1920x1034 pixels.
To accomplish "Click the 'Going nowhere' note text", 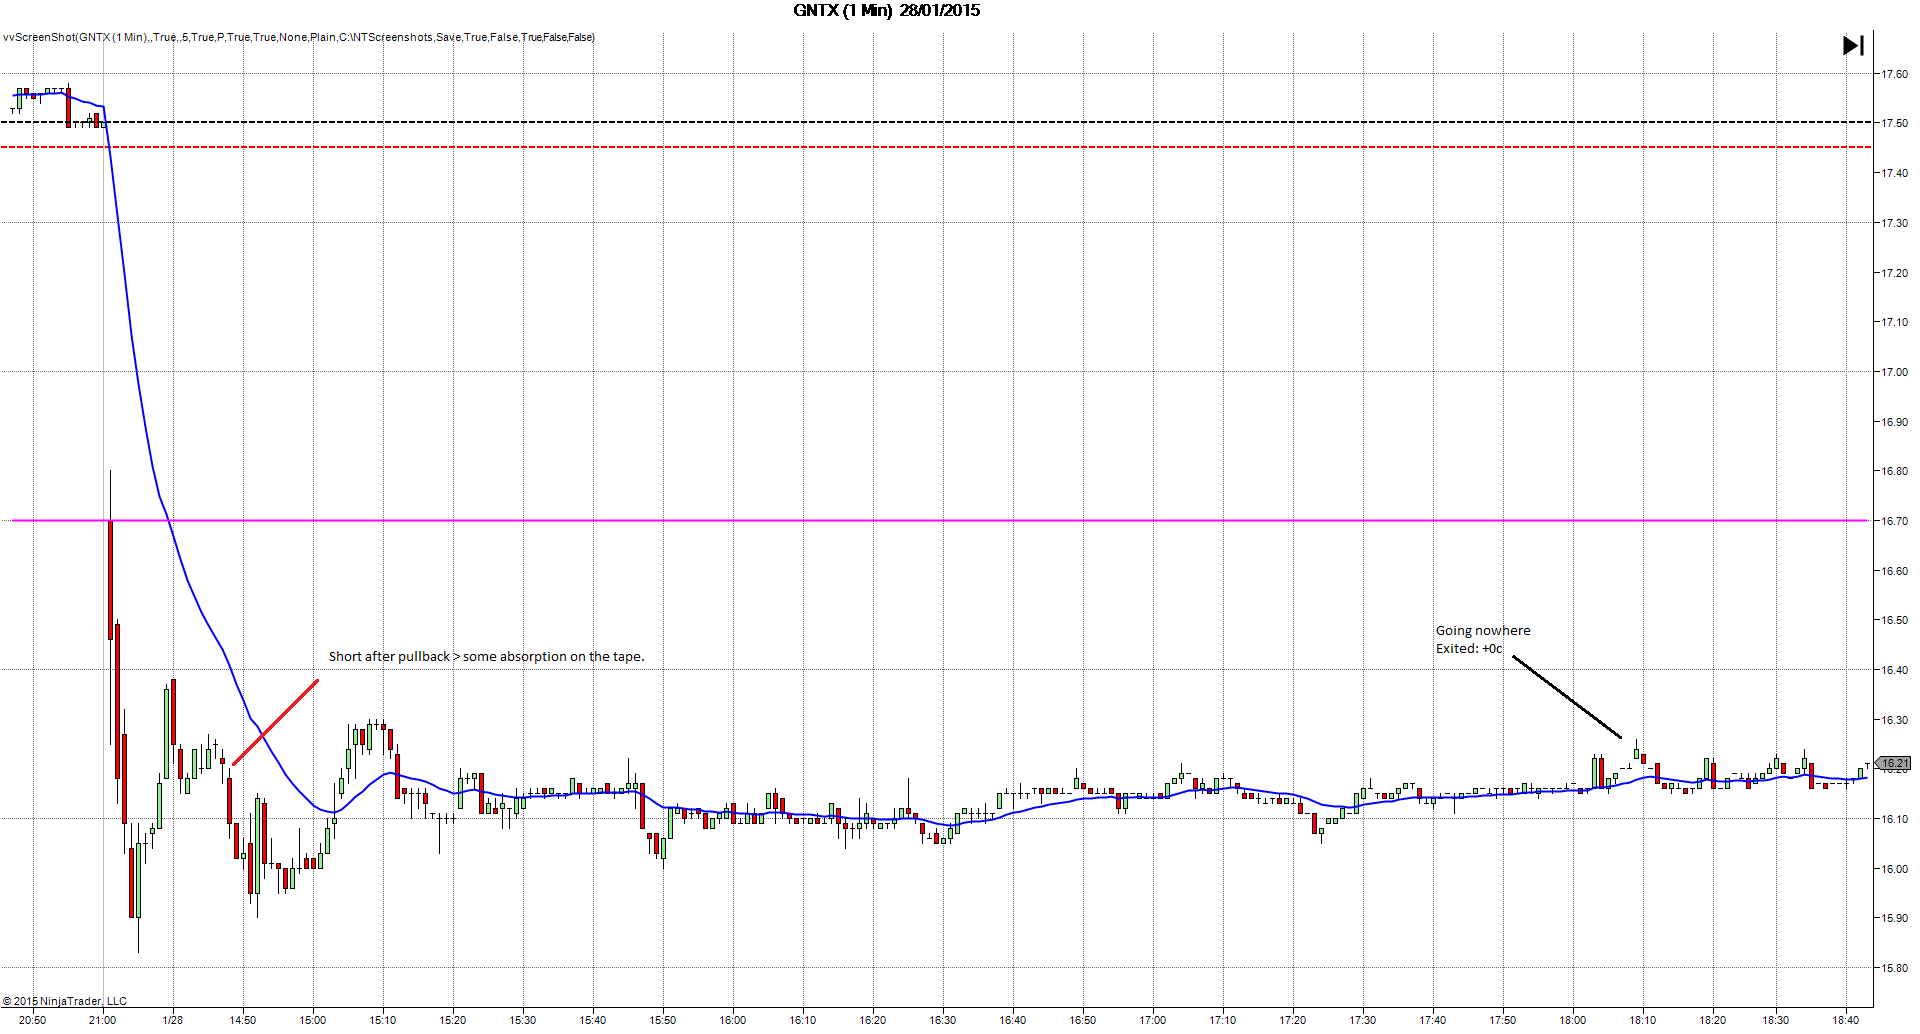I will 1483,631.
